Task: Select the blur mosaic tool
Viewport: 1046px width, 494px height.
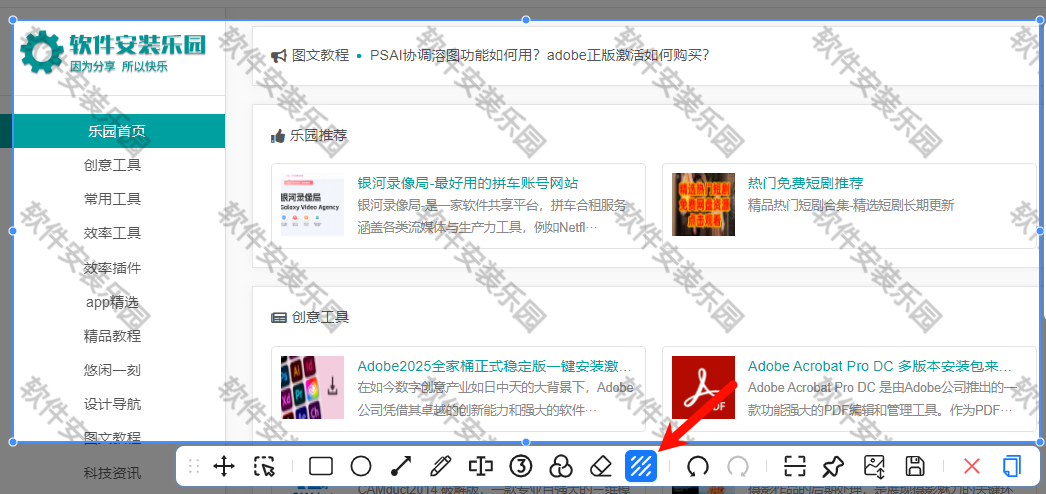Action: point(561,466)
